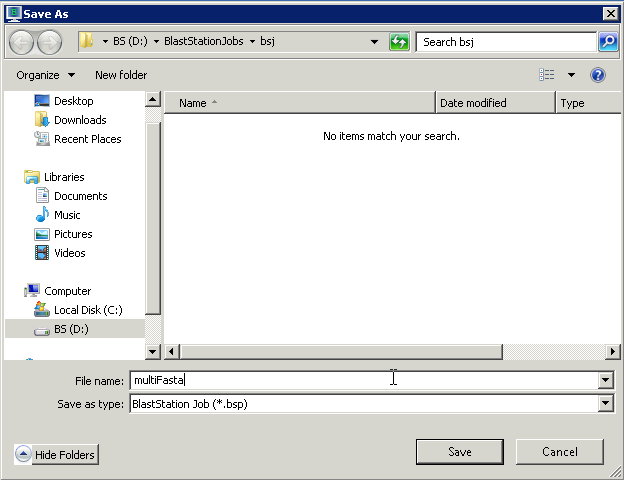Select Videos in navigation tree
The image size is (624, 480).
tap(69, 253)
